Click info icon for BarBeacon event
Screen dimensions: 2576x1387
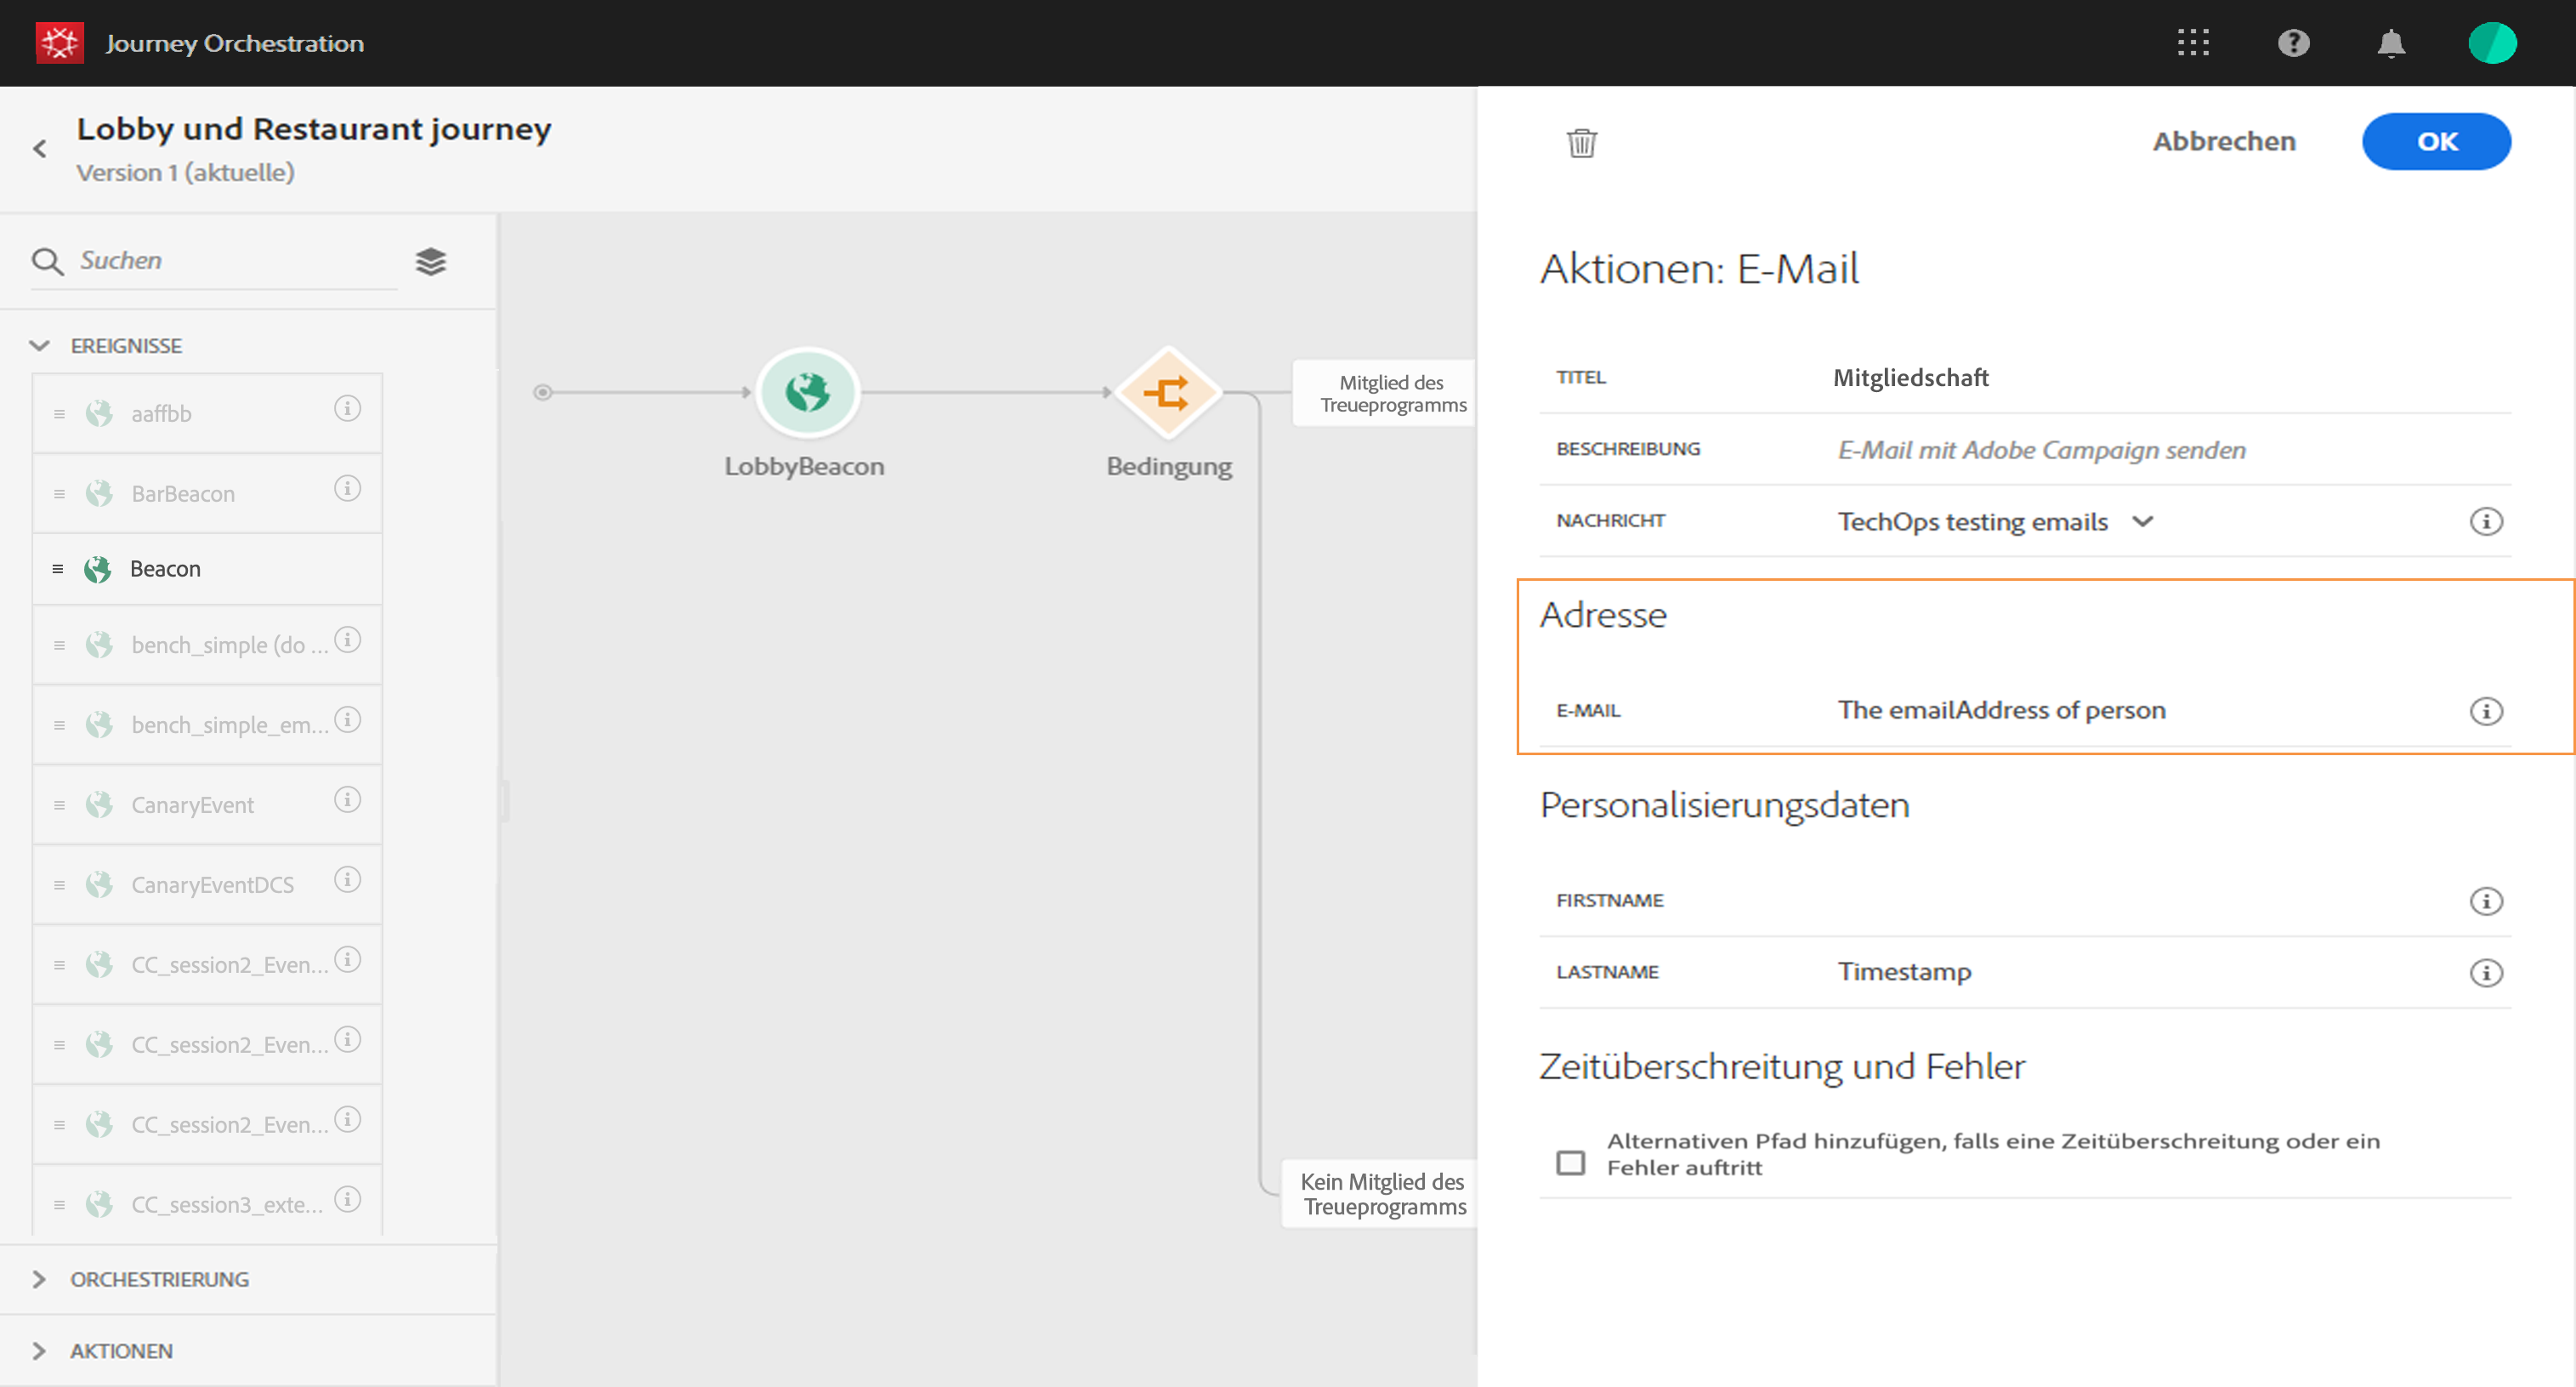click(x=347, y=489)
